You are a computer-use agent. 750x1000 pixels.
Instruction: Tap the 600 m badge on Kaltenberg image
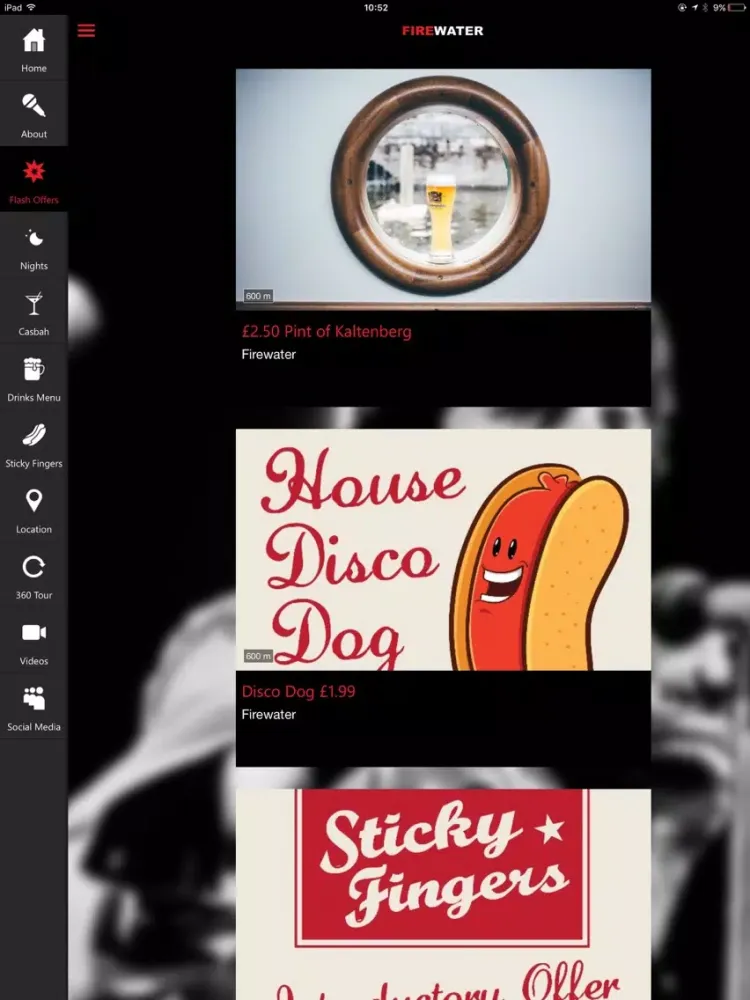258,296
